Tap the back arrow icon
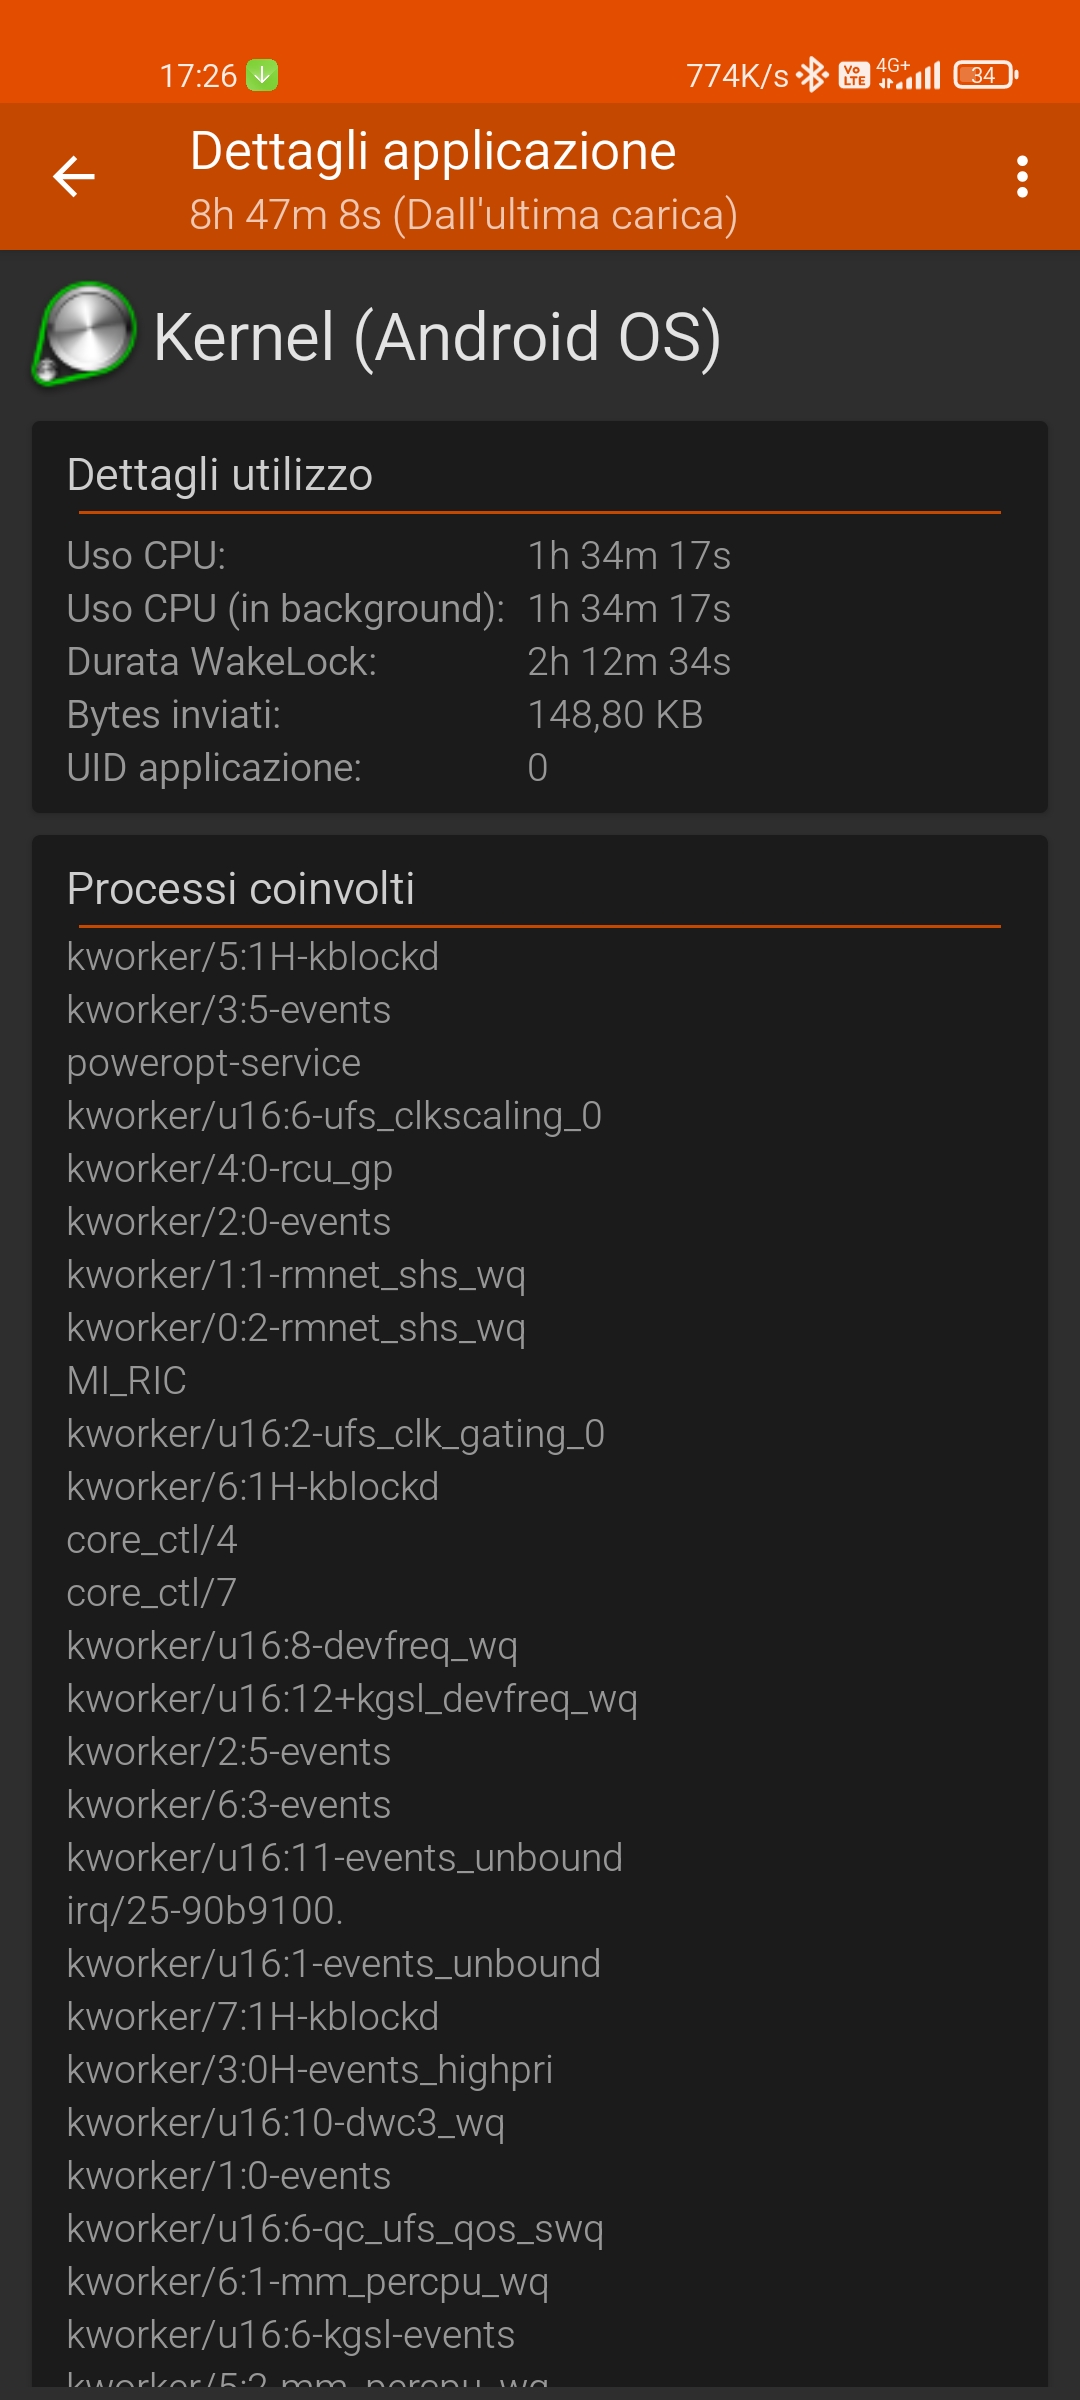 point(74,177)
